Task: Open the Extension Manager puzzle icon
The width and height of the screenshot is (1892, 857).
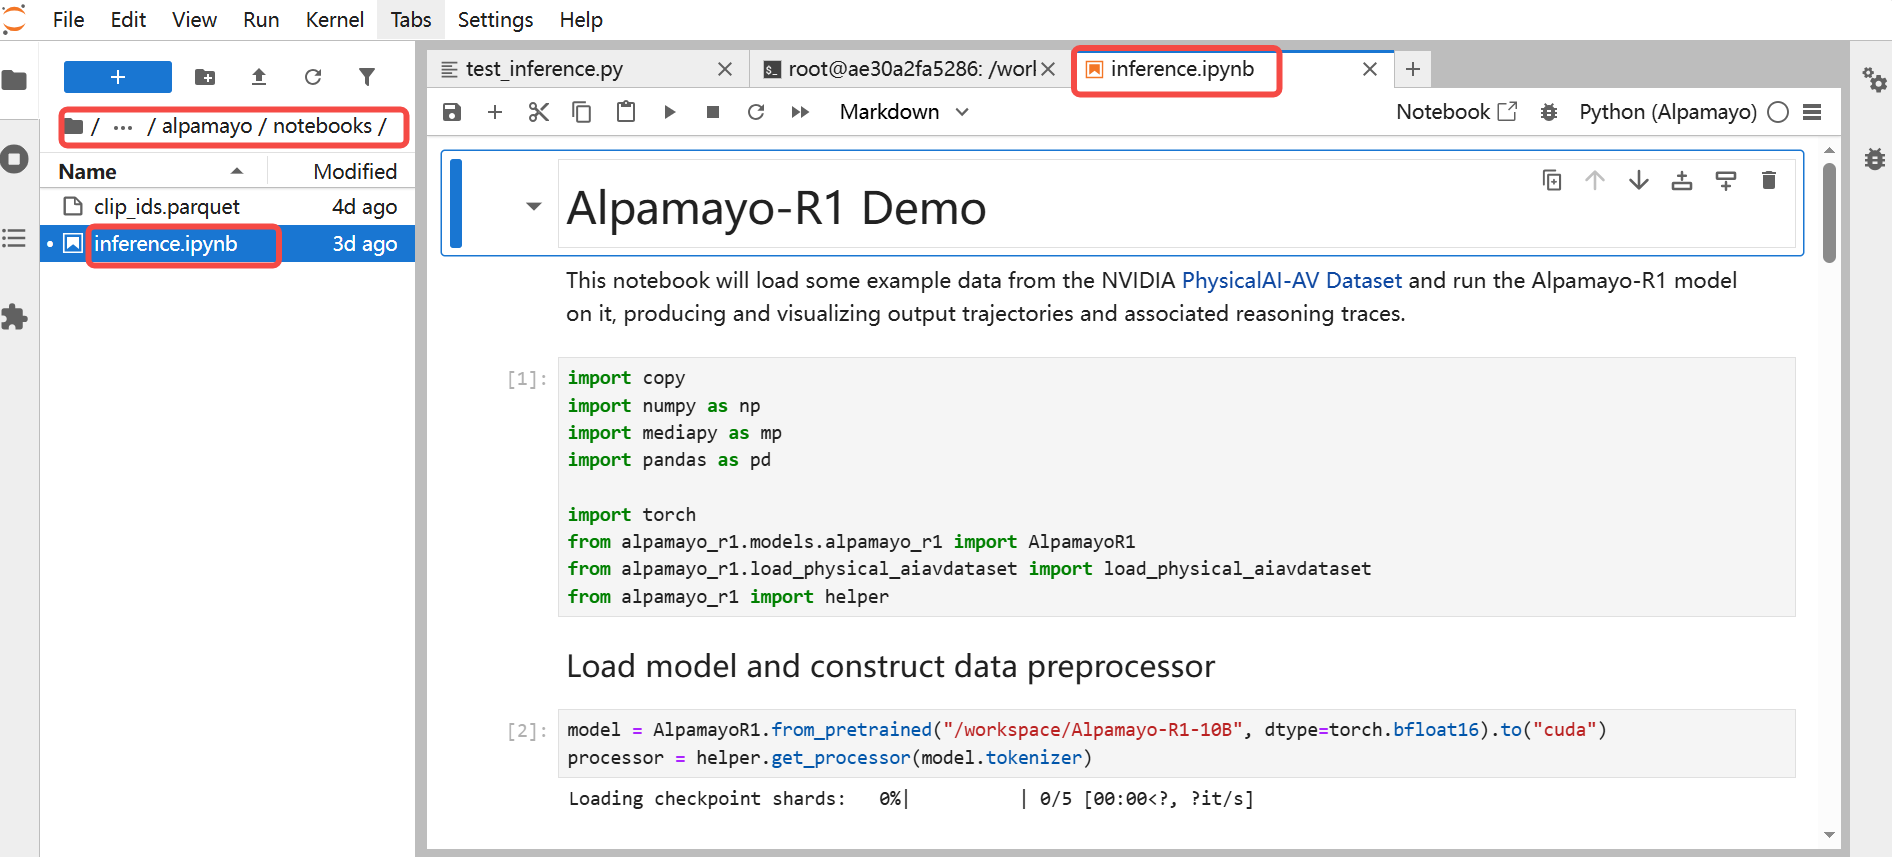Action: tap(14, 318)
